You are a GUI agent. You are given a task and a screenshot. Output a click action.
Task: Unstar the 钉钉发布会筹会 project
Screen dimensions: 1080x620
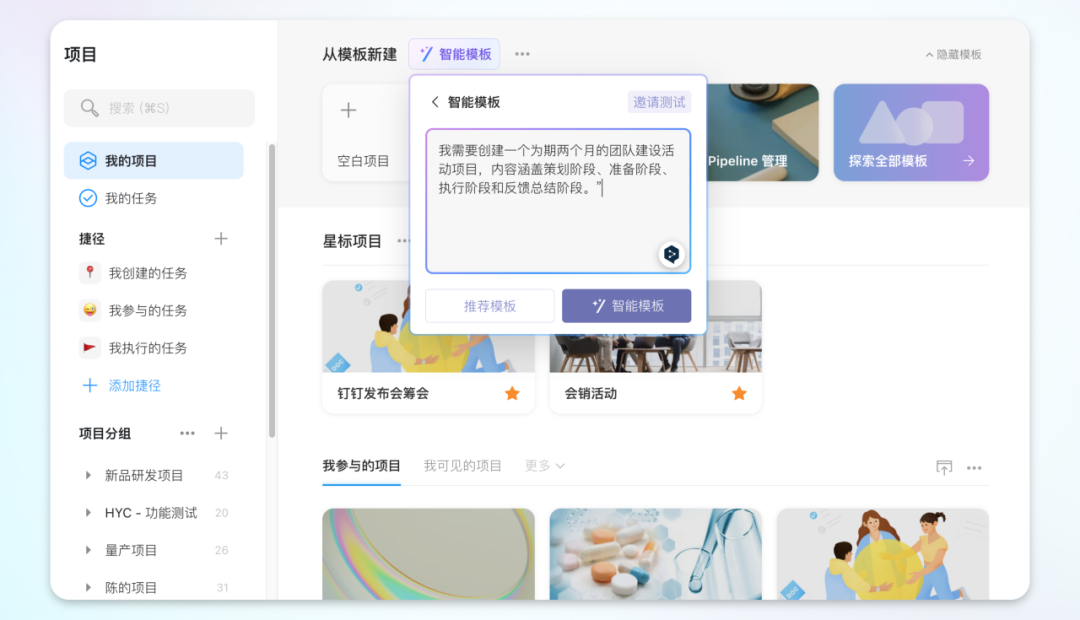pos(512,393)
